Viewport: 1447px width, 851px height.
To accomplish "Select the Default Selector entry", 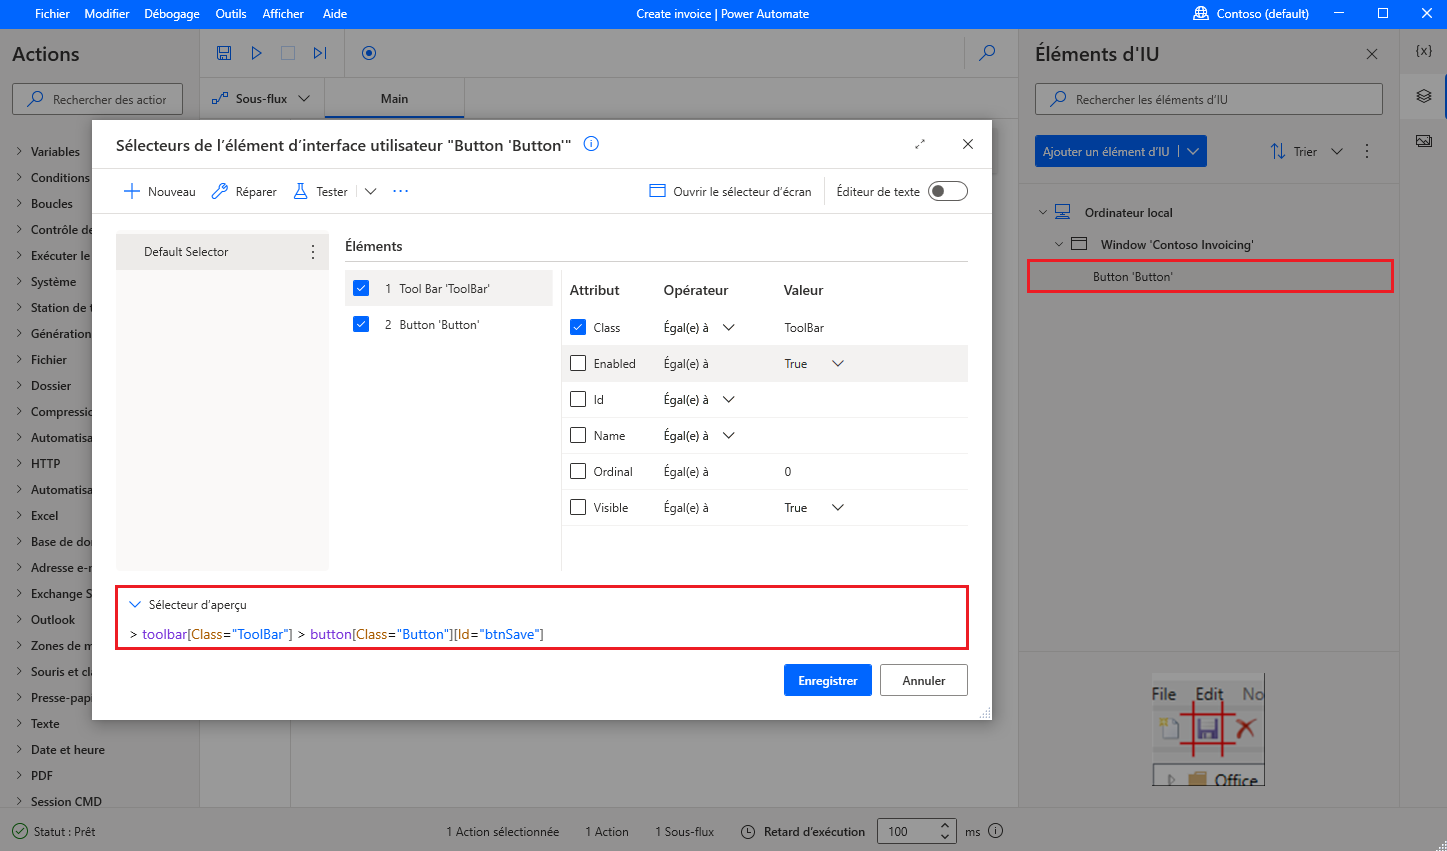I will [222, 252].
